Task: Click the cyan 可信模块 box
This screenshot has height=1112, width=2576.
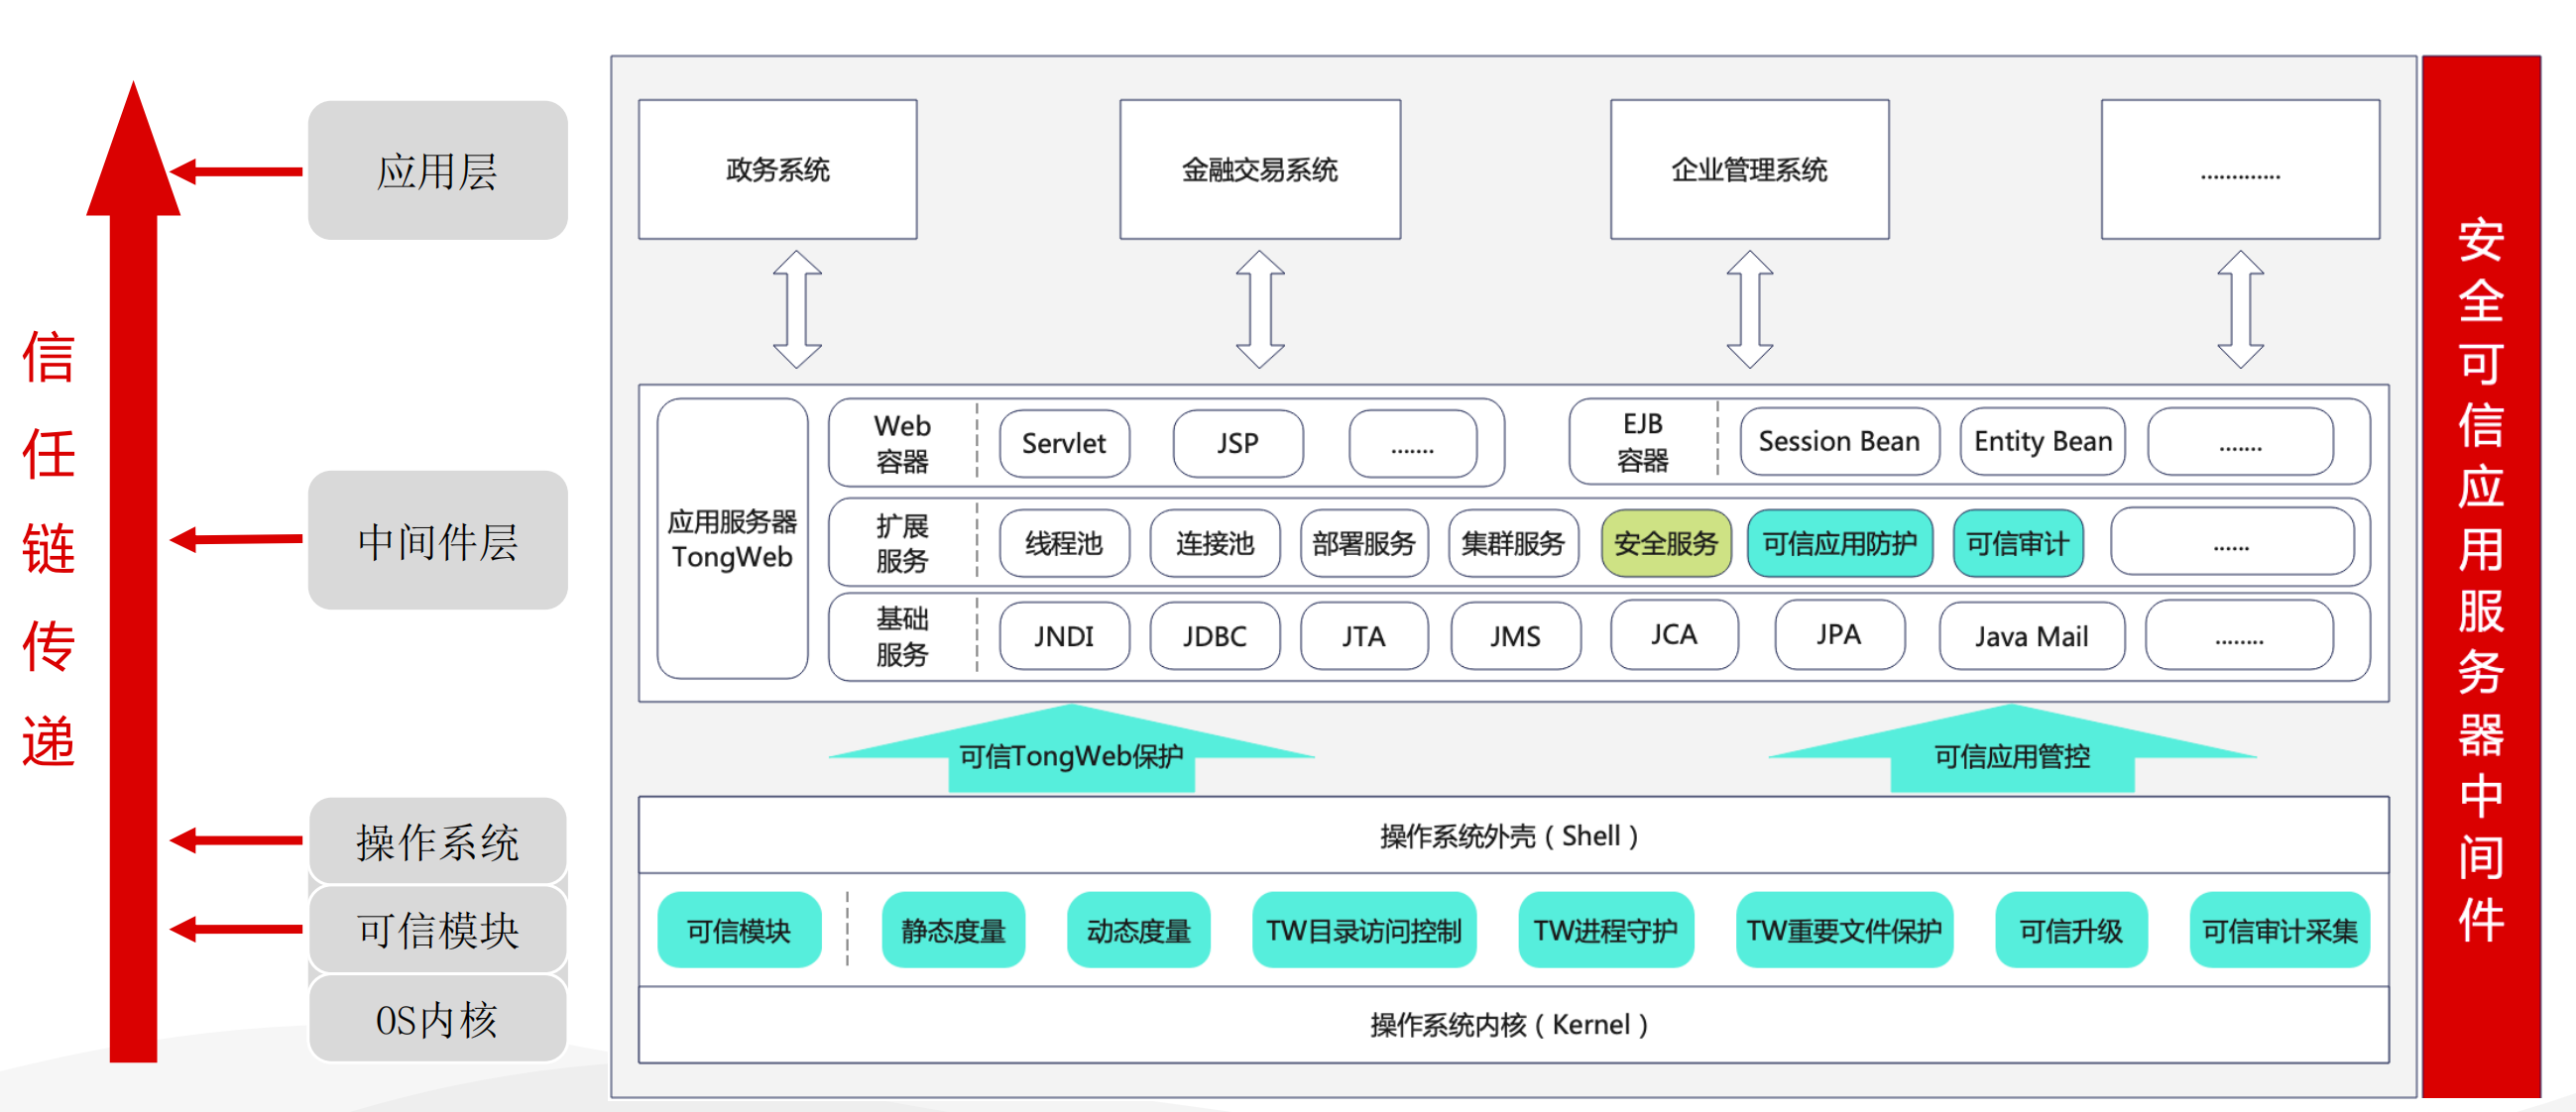Action: 739,930
